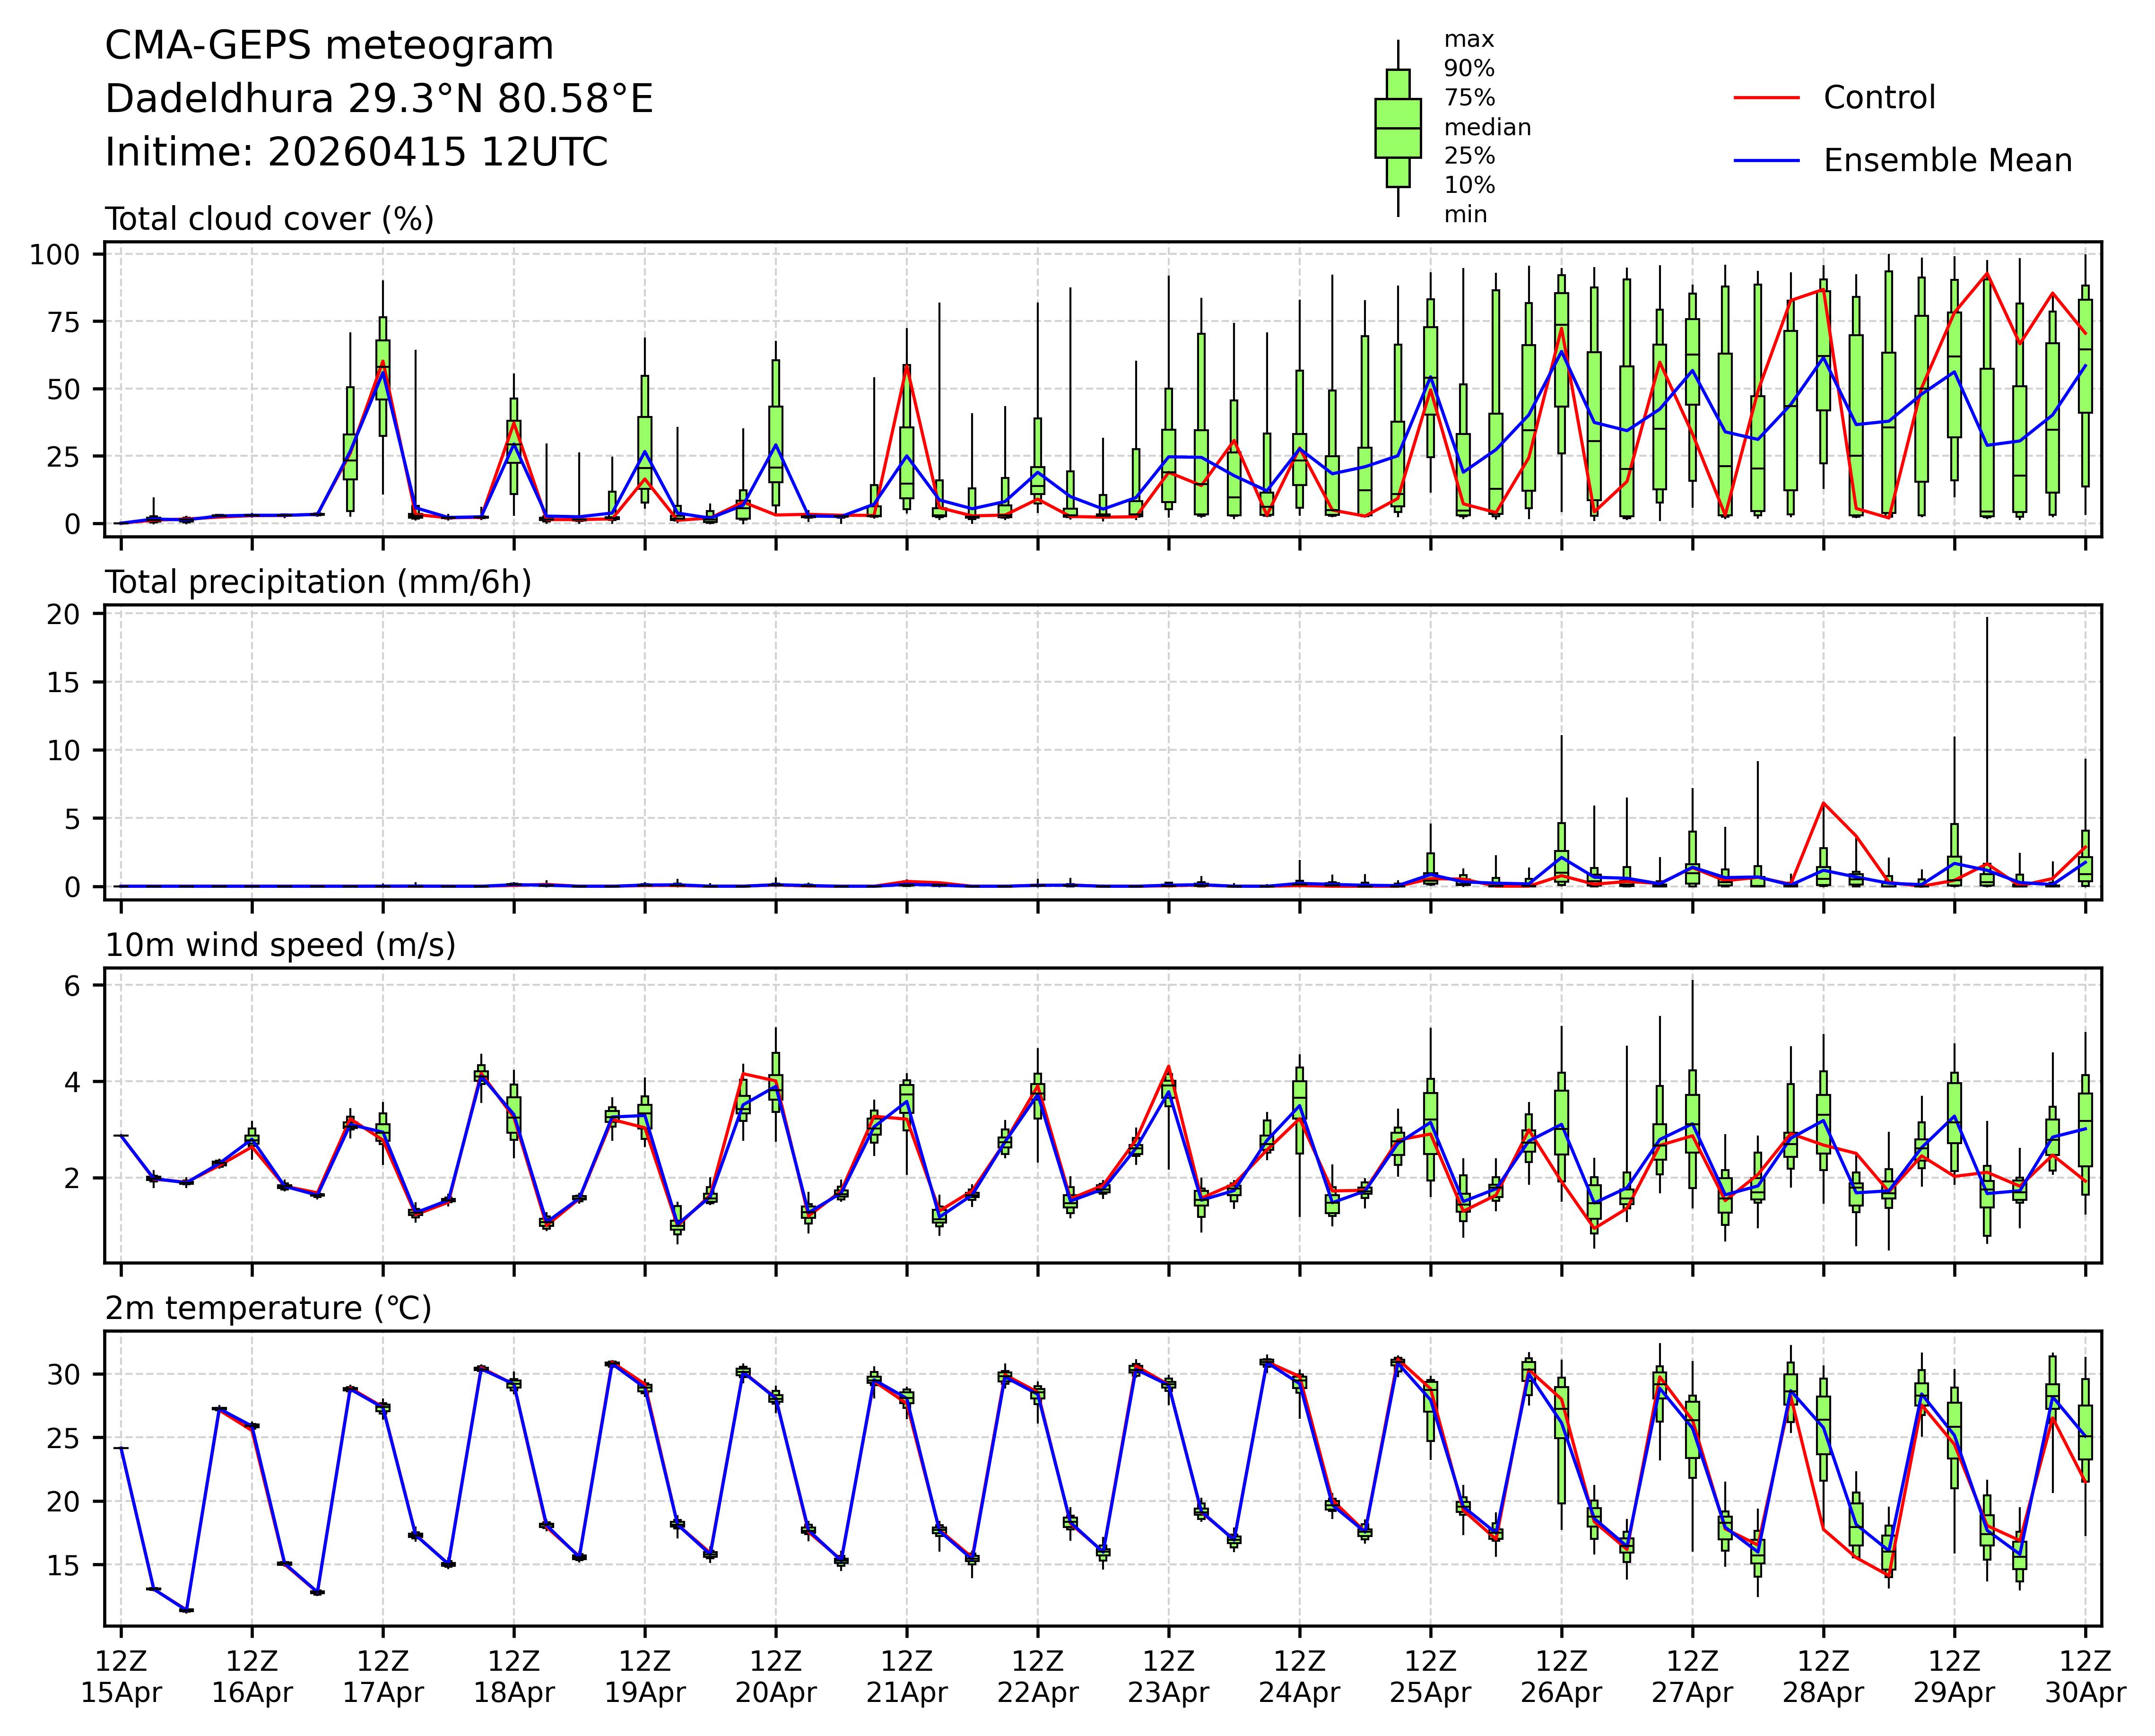2155x1736 pixels.
Task: Click the 'Total cloud cover (%)' panel title
Action: 269,219
